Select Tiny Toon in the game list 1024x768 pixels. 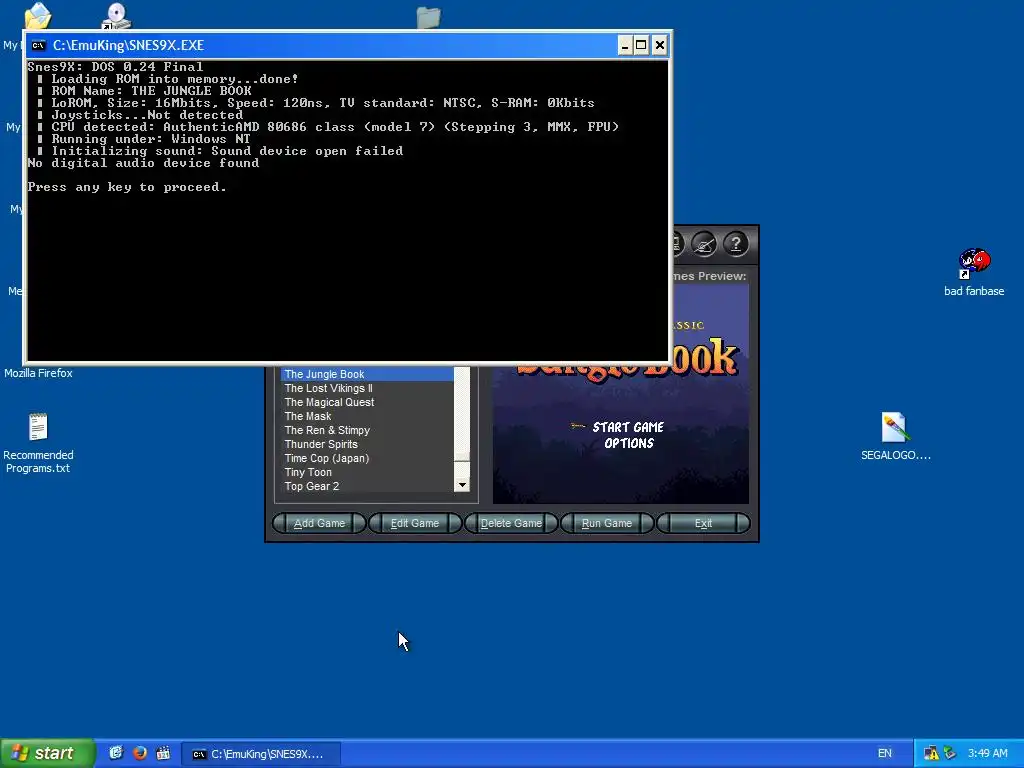click(x=367, y=472)
